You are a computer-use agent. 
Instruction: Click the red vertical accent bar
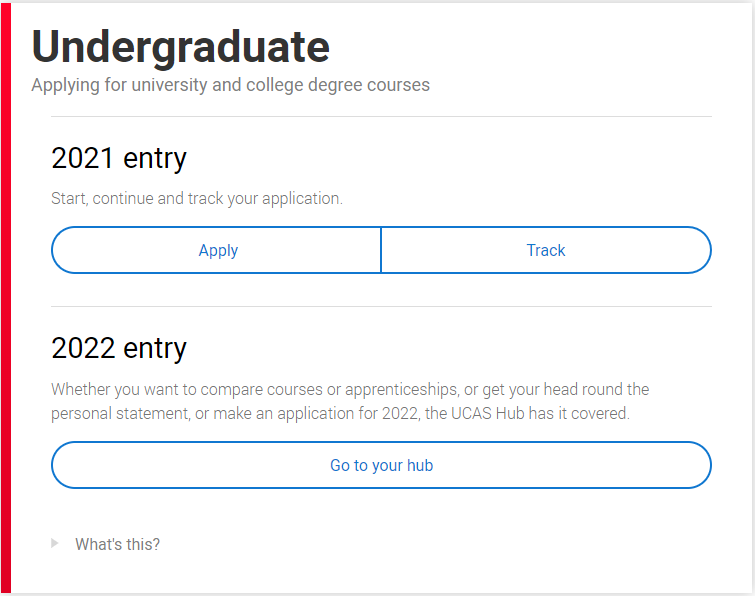pos(6,298)
